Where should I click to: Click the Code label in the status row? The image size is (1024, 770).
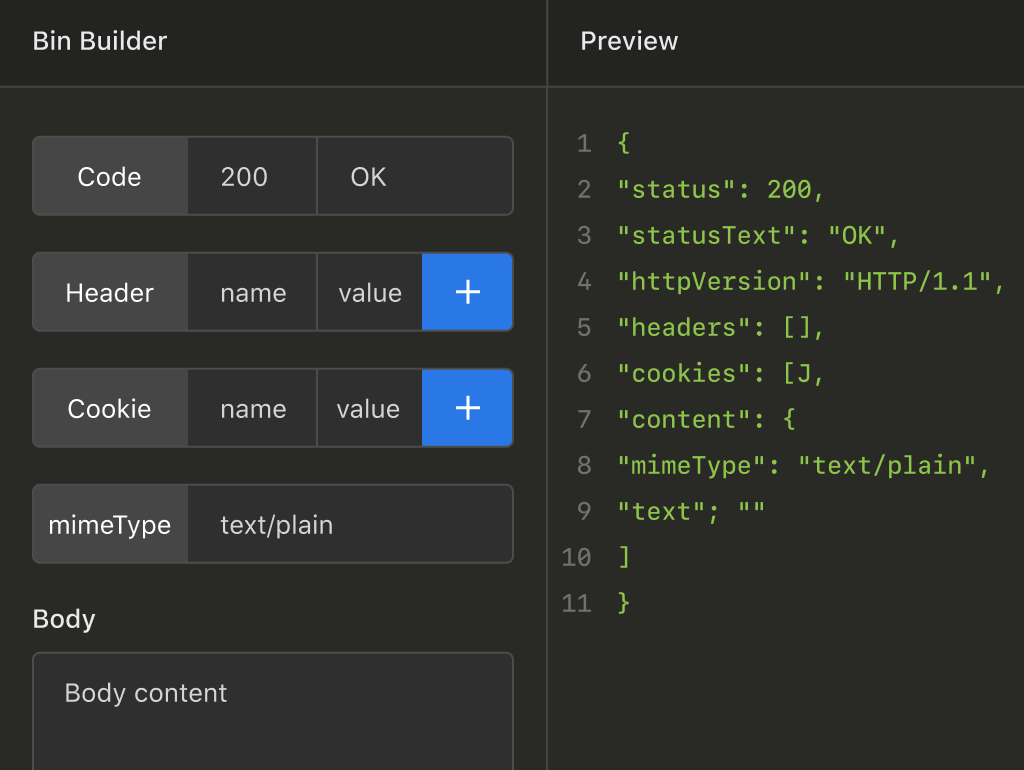point(110,177)
